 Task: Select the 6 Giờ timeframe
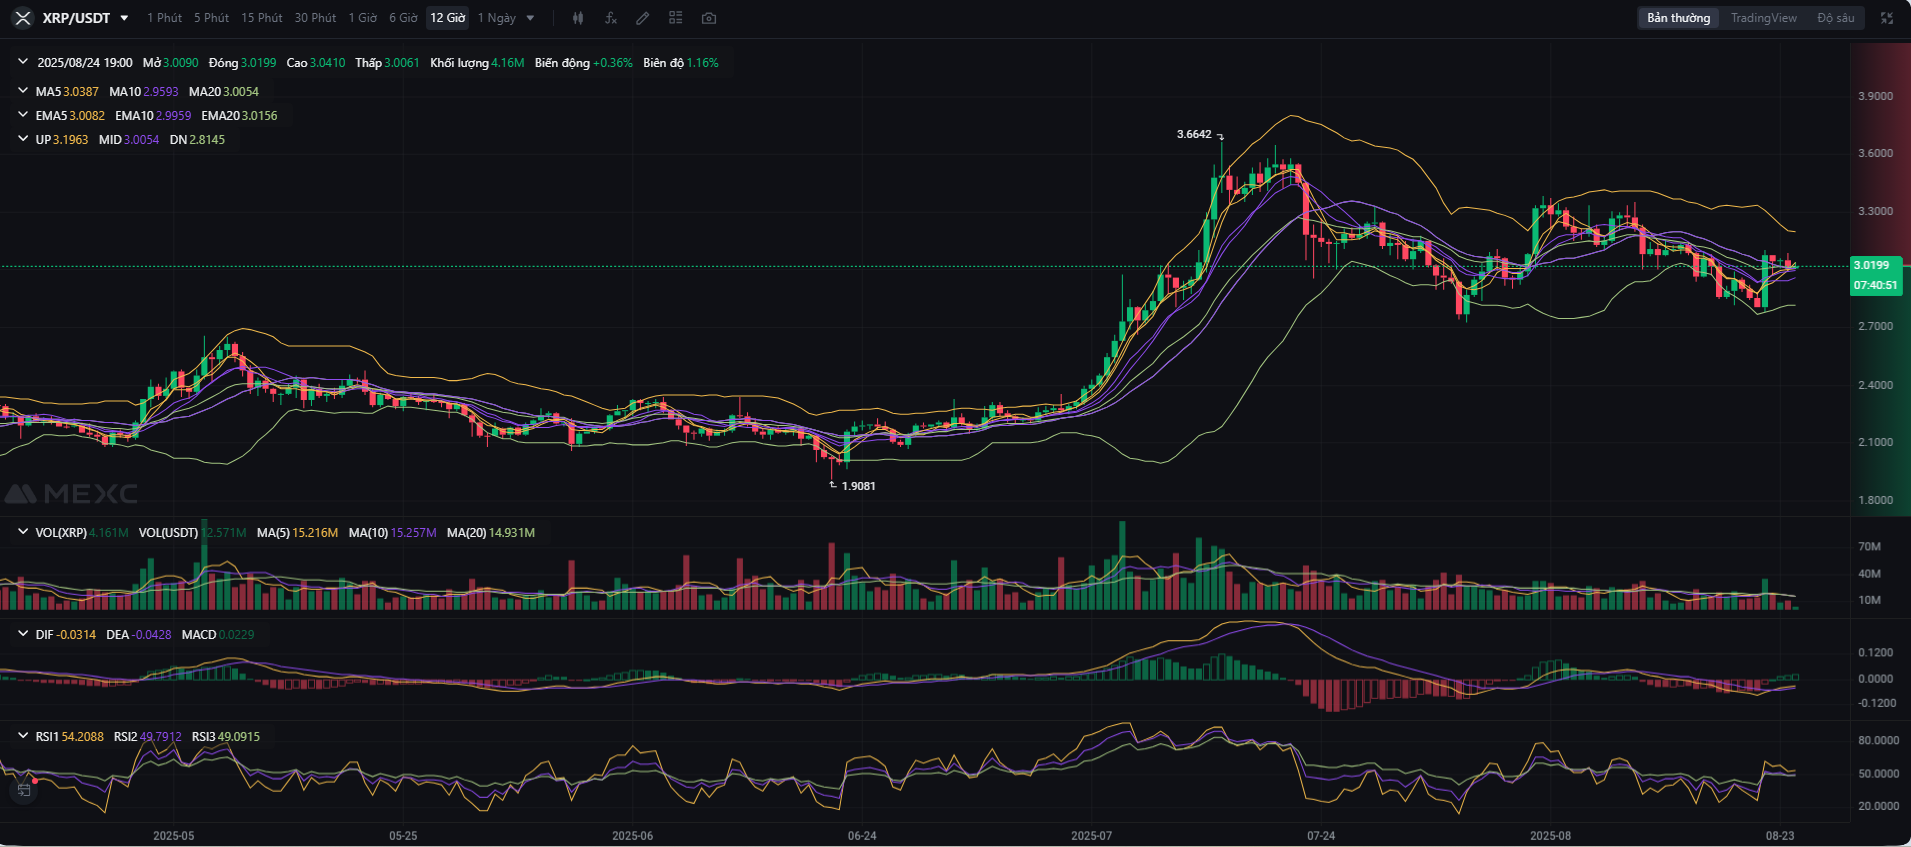click(403, 18)
